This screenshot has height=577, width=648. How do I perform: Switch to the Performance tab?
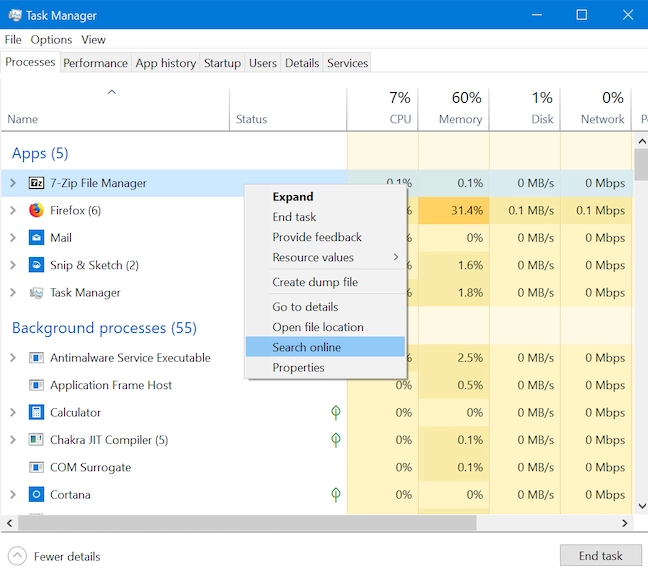pyautogui.click(x=95, y=63)
